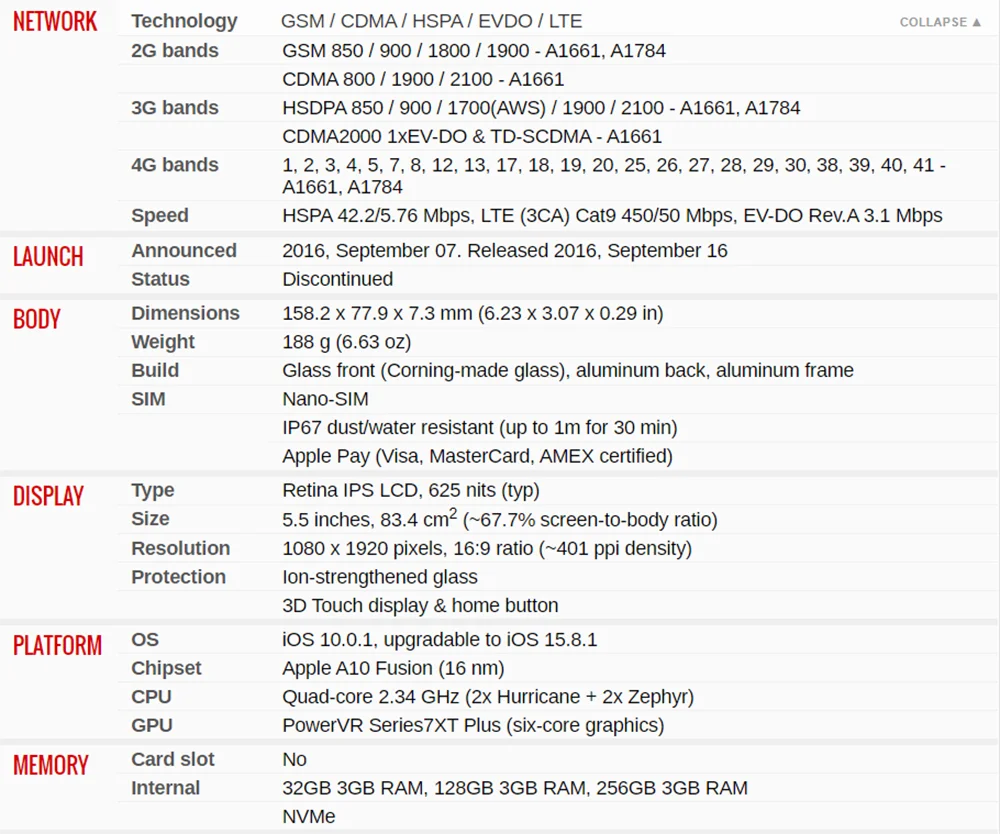Select the GPU label in Platform
The image size is (1000, 834).
[x=151, y=725]
